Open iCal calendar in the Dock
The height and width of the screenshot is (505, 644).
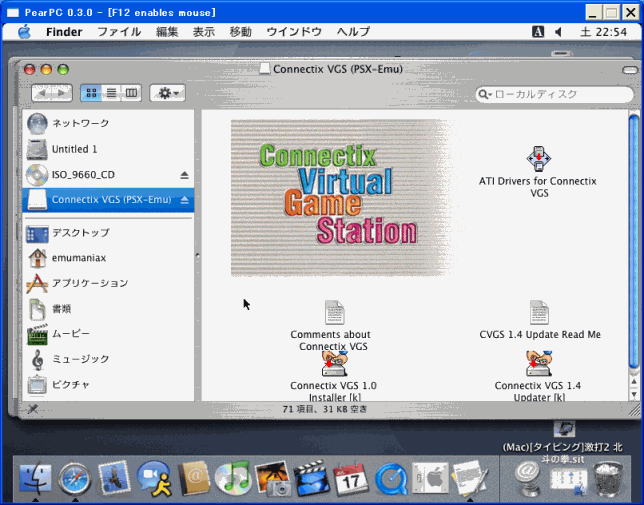point(351,478)
